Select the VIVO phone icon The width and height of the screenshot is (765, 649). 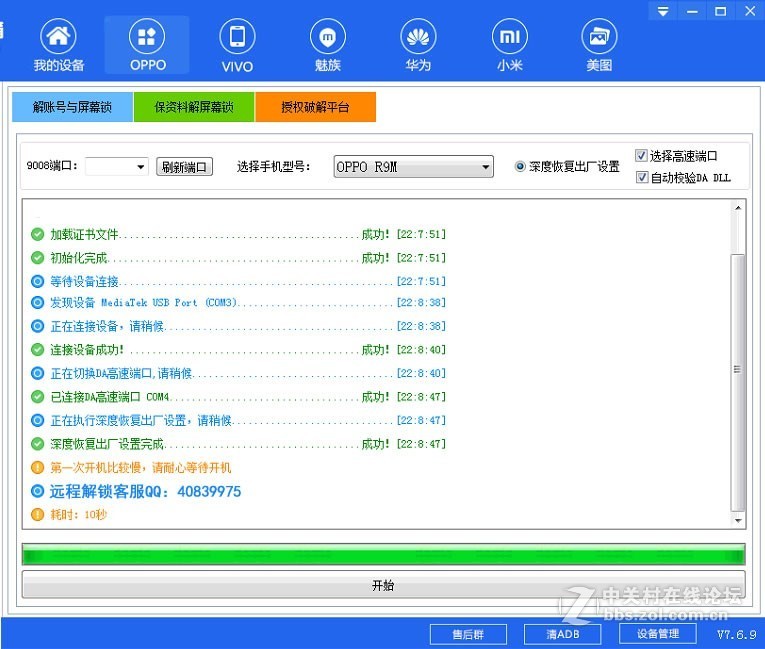pos(237,38)
